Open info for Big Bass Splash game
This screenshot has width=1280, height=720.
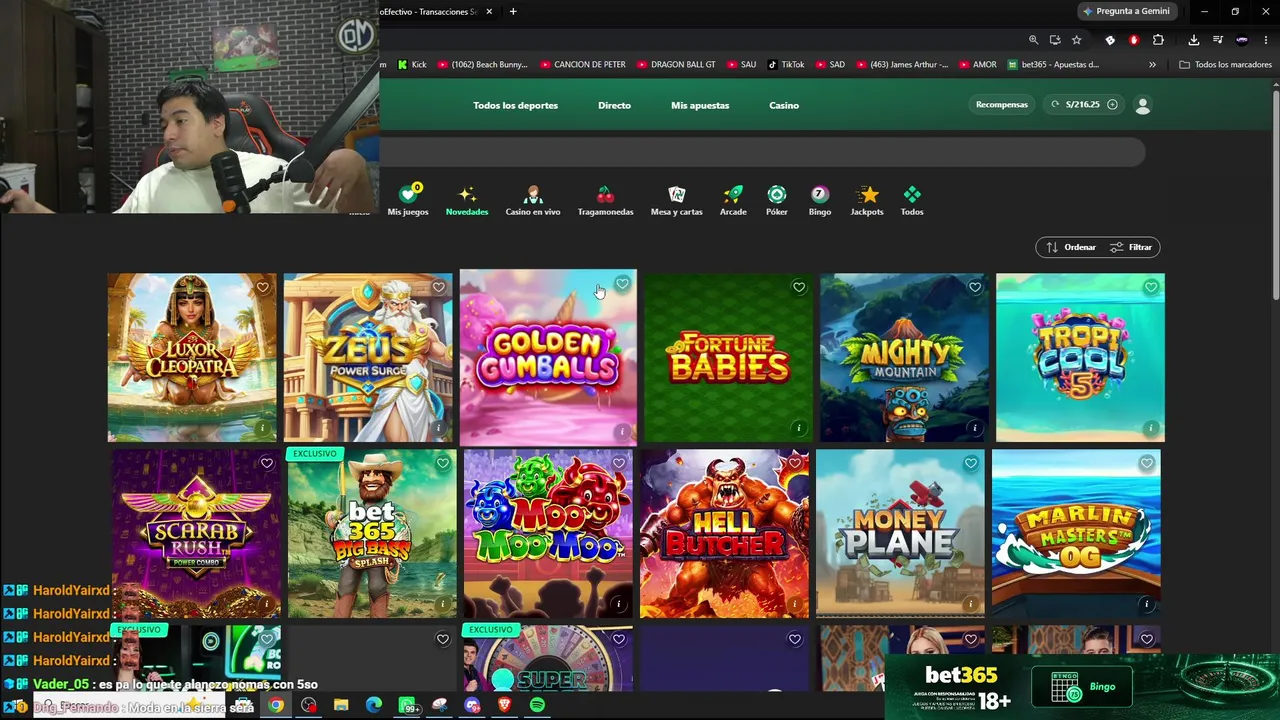pyautogui.click(x=442, y=604)
